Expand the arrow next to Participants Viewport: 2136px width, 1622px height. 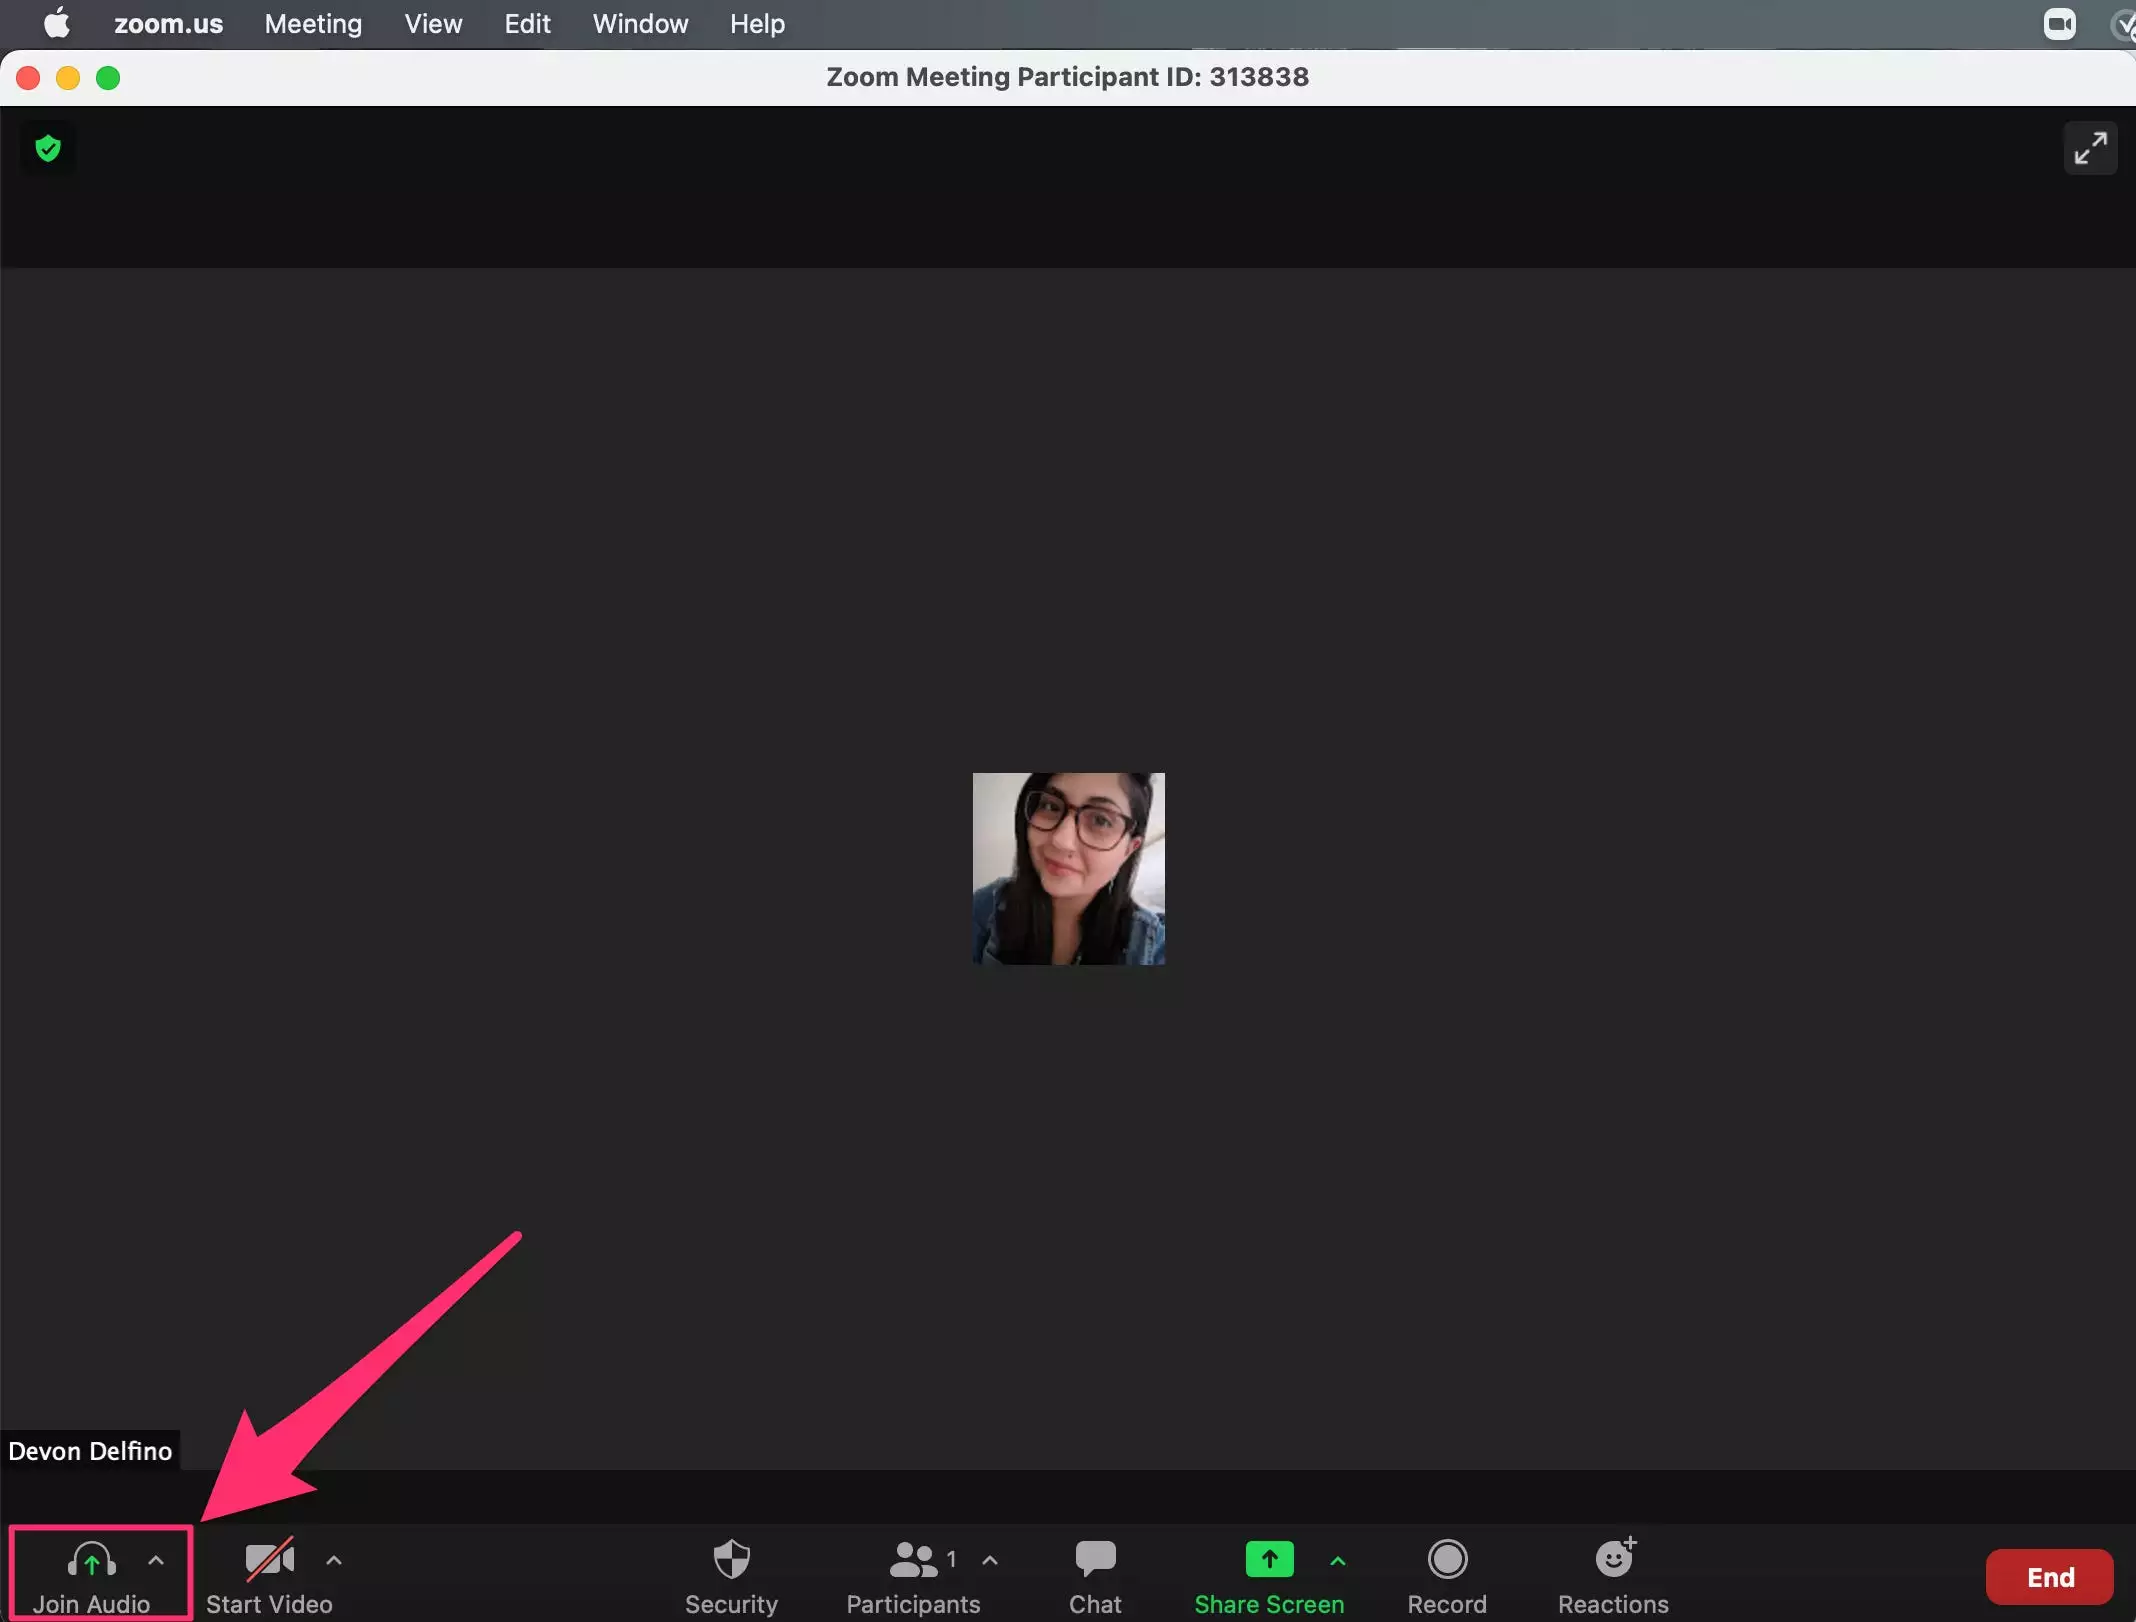[990, 1560]
